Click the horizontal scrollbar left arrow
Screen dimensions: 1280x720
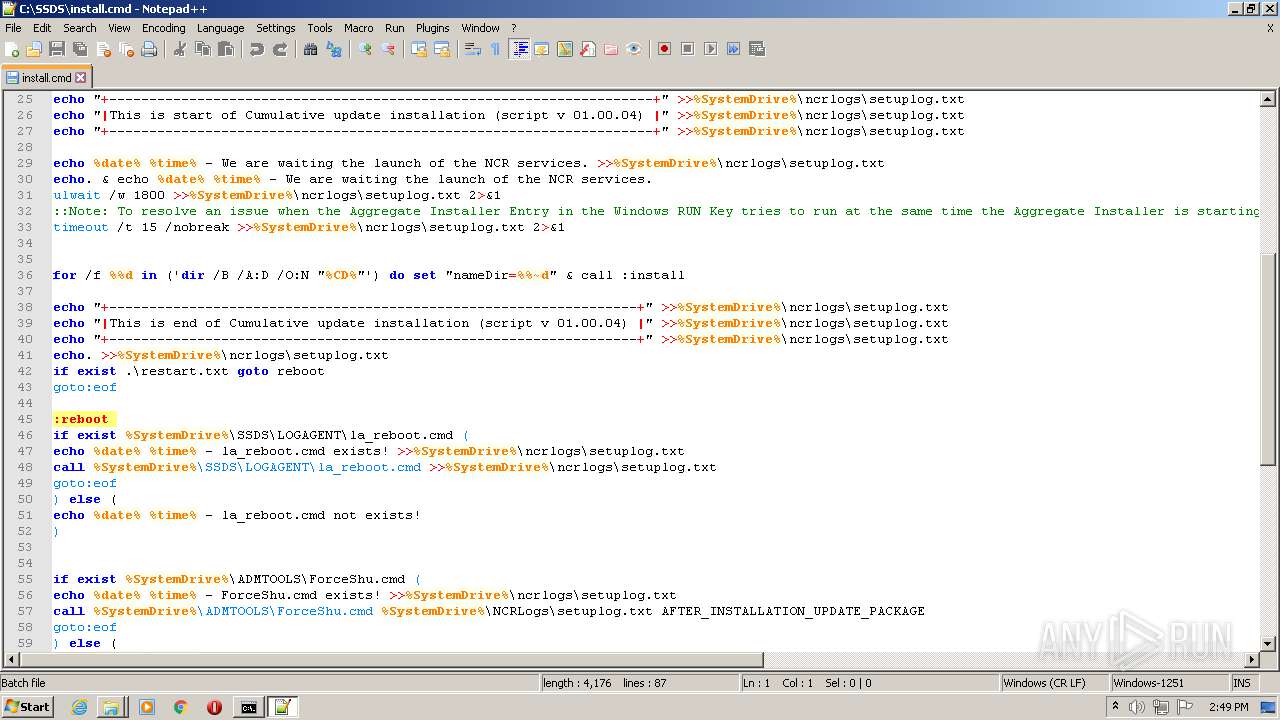(x=12, y=660)
